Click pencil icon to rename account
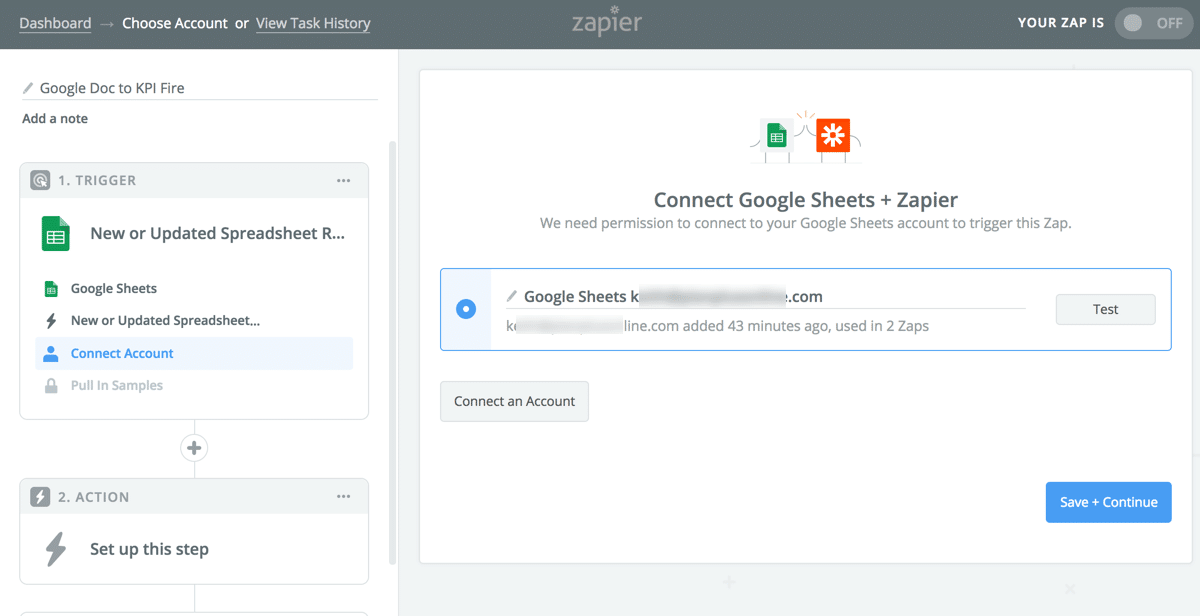 tap(512, 296)
